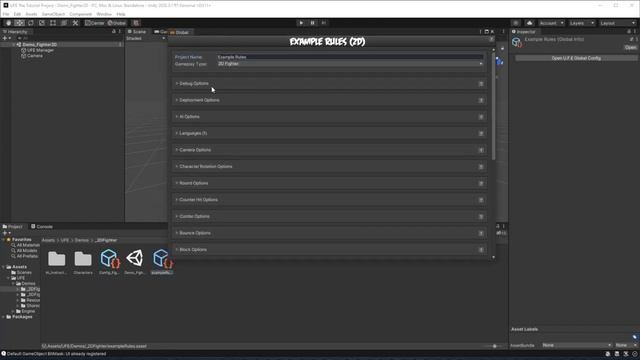Select the Move tool in toolbar
640x360 pixels.
point(20,23)
